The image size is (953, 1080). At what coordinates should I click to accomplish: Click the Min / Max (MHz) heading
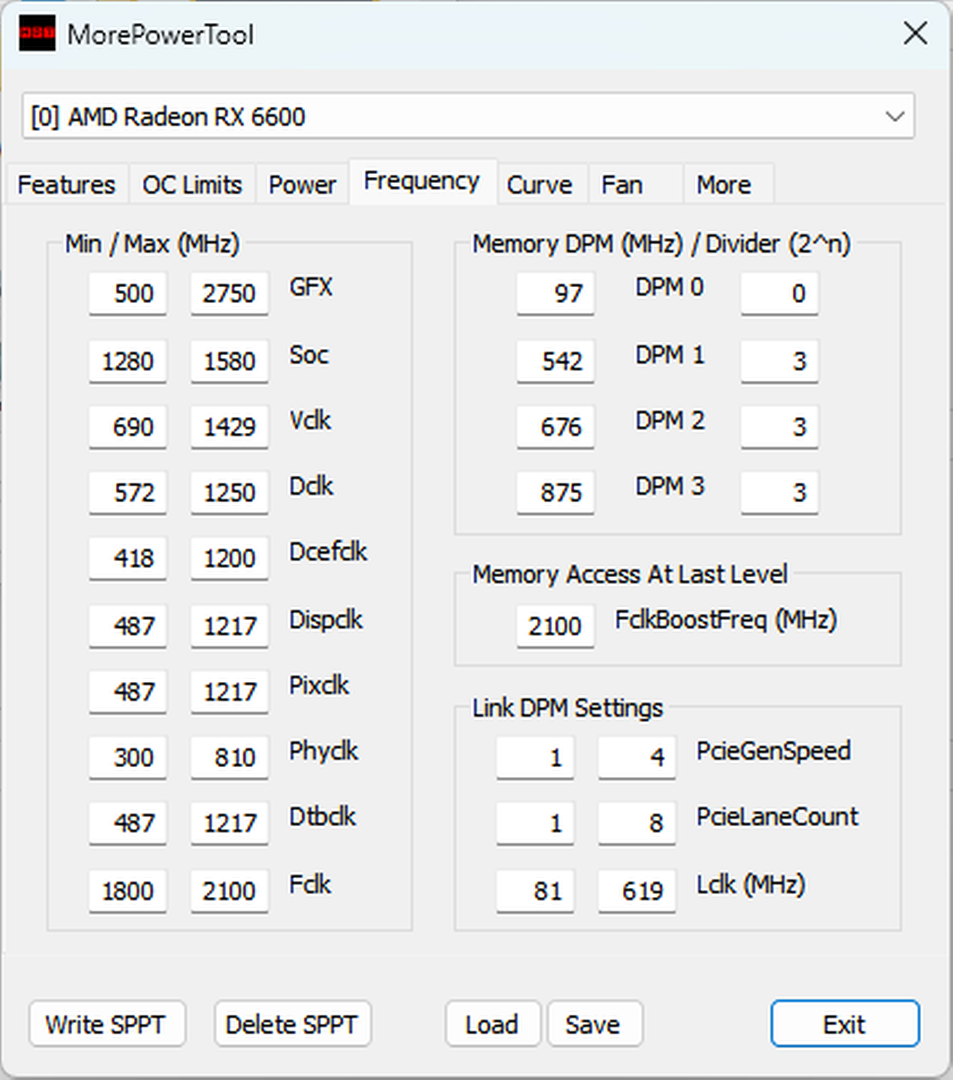point(152,244)
